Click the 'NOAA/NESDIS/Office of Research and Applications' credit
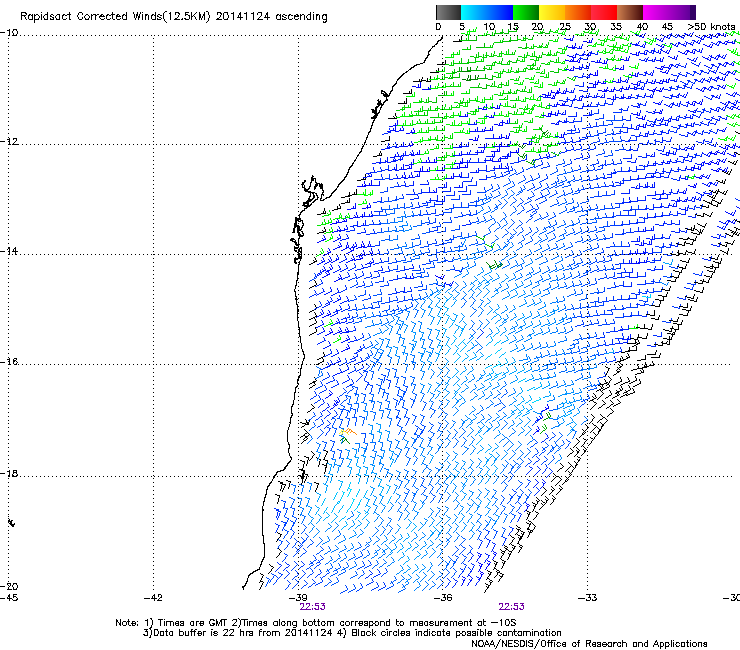The width and height of the screenshot is (740, 650). 589,644
